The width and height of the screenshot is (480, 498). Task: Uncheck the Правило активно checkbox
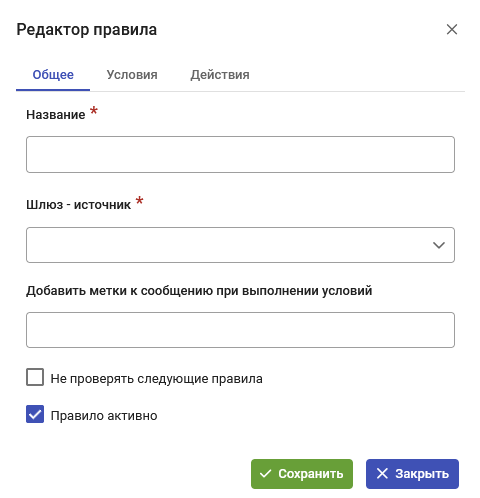(x=35, y=414)
